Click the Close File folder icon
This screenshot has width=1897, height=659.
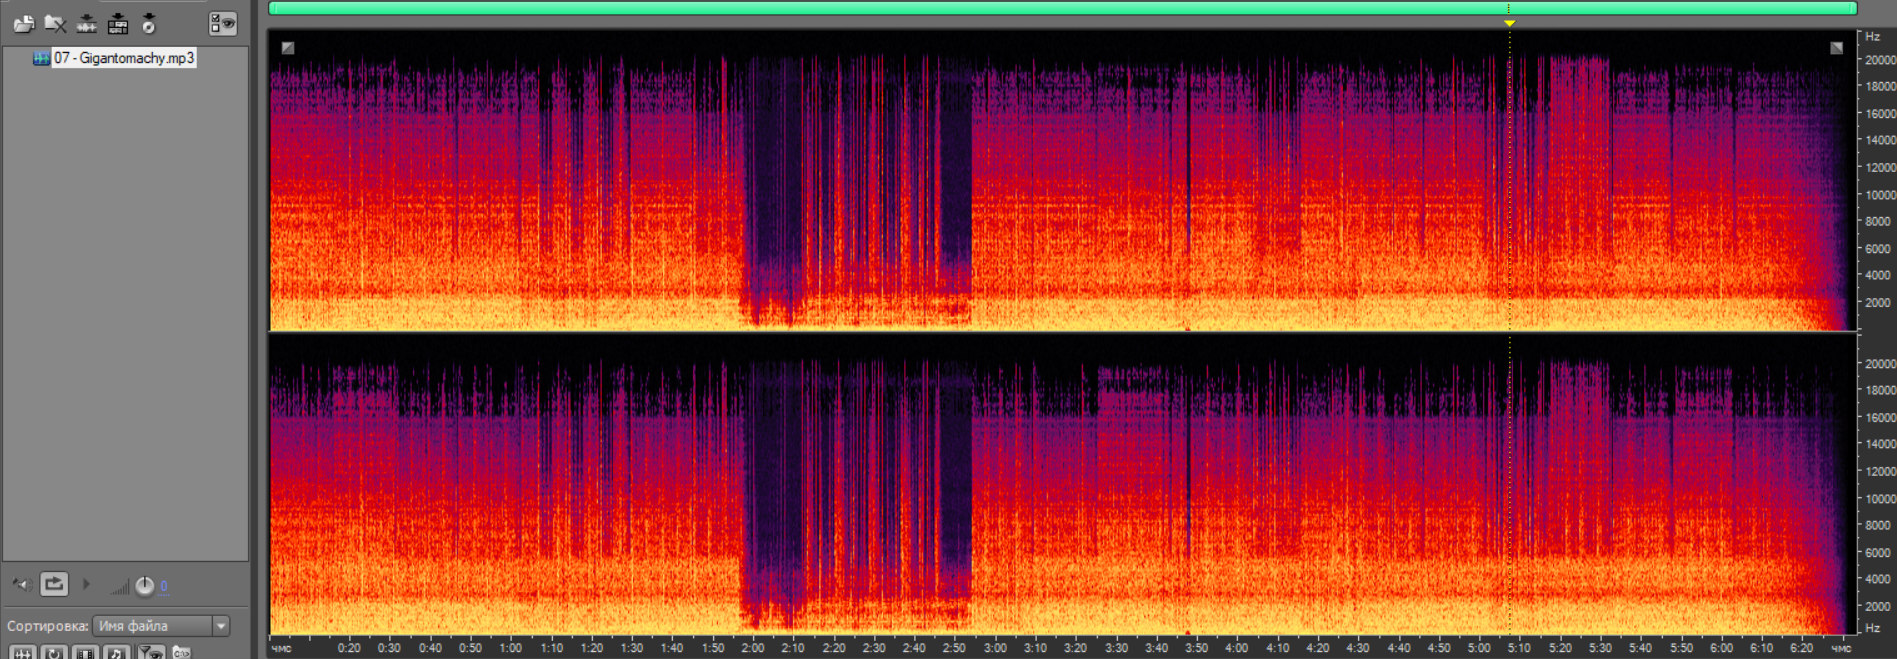pyautogui.click(x=55, y=23)
